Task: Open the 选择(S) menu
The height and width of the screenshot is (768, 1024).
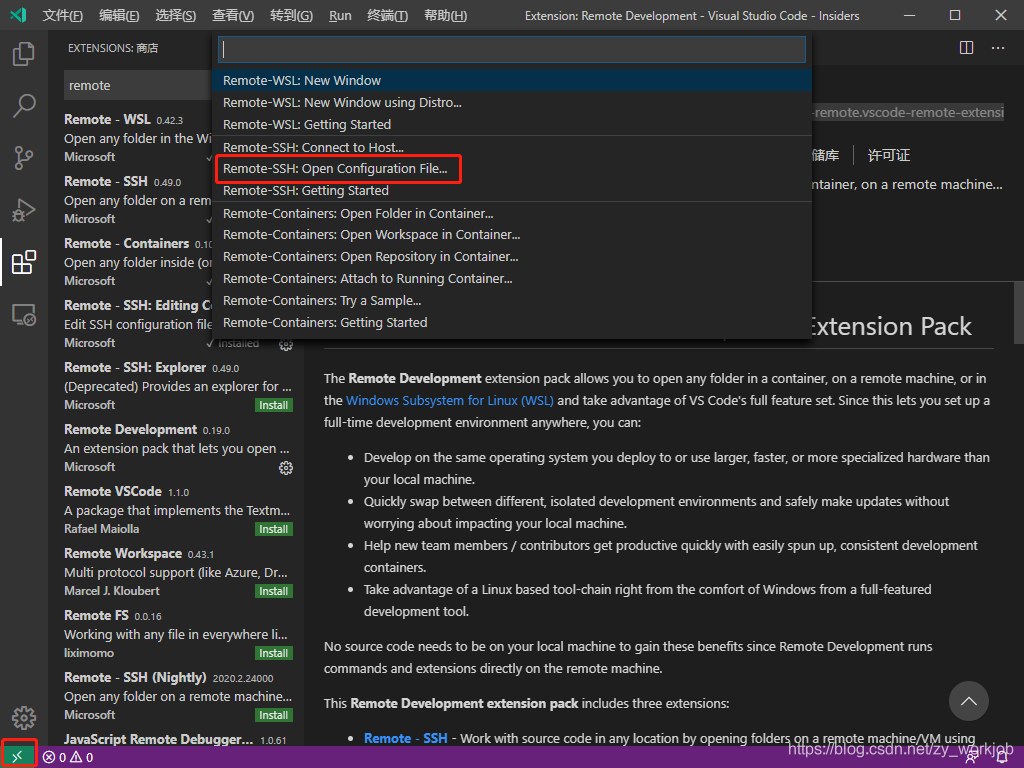Action: pos(176,15)
